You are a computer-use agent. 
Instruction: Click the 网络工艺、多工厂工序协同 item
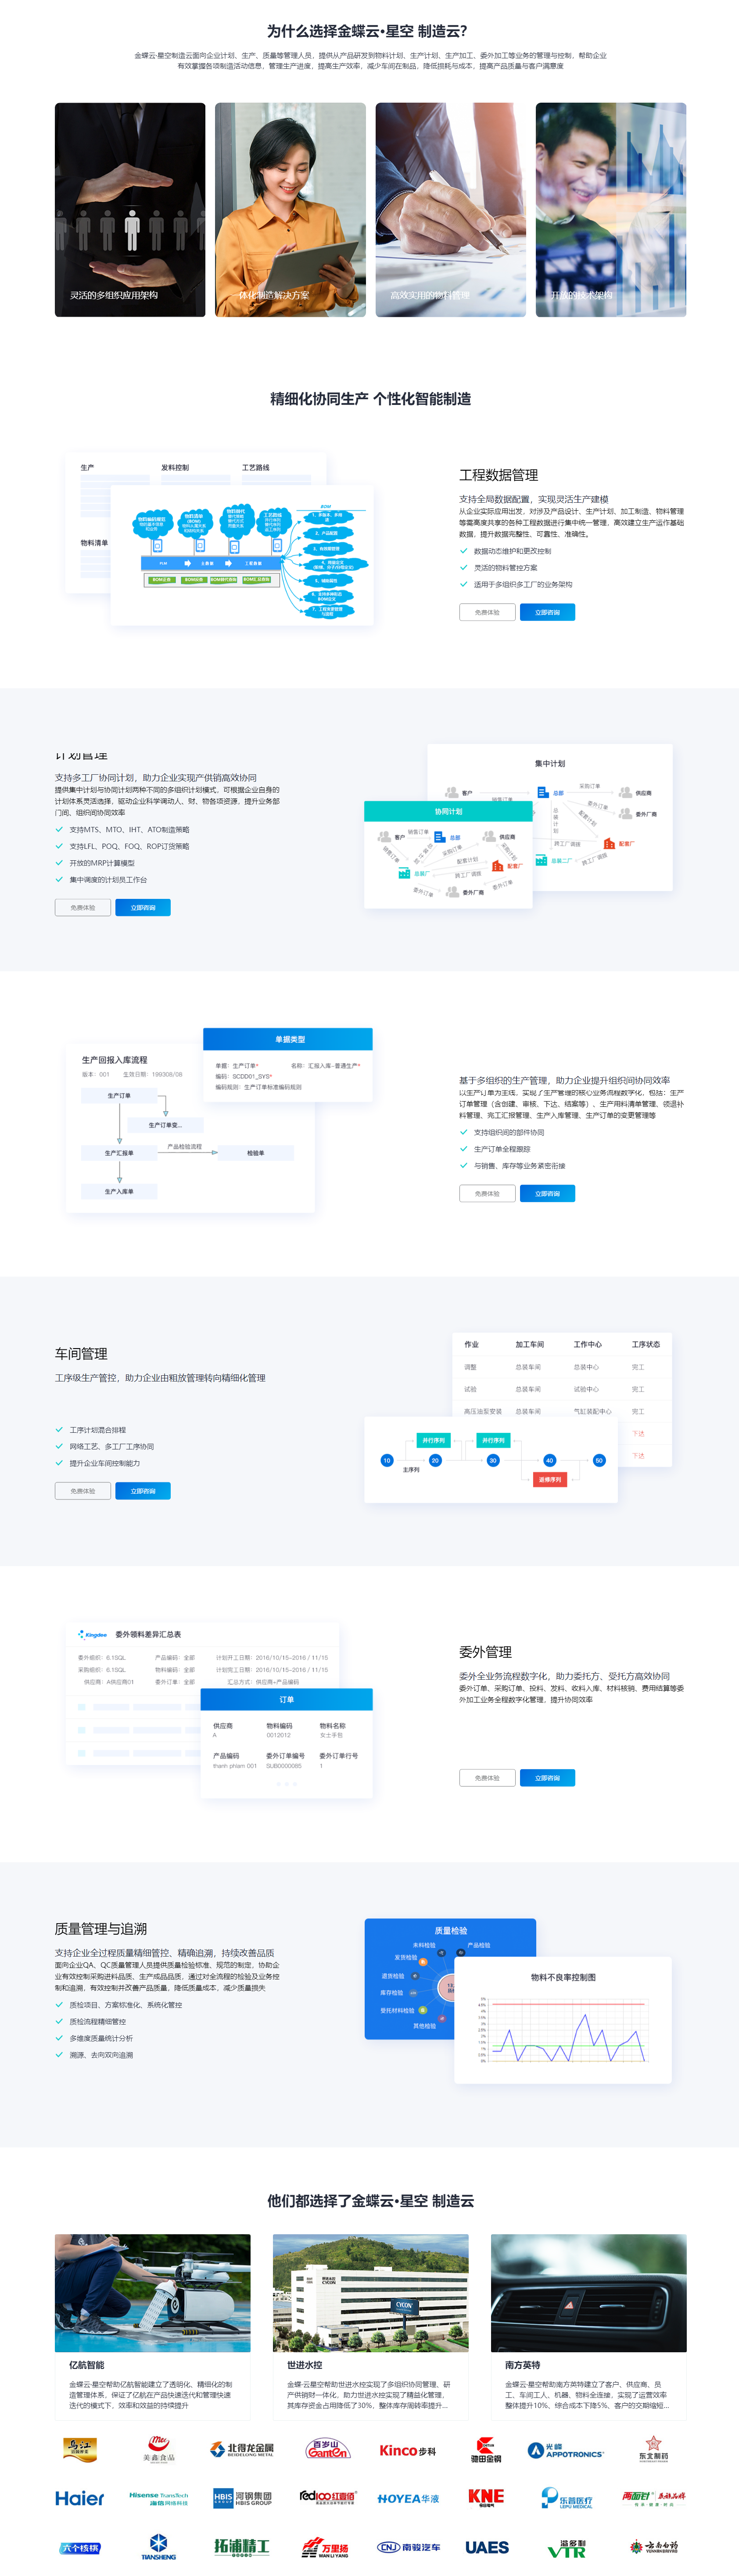click(111, 1446)
